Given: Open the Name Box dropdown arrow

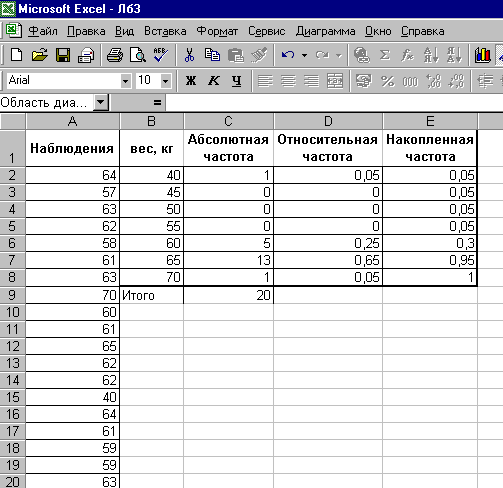Looking at the screenshot, I should (x=101, y=102).
